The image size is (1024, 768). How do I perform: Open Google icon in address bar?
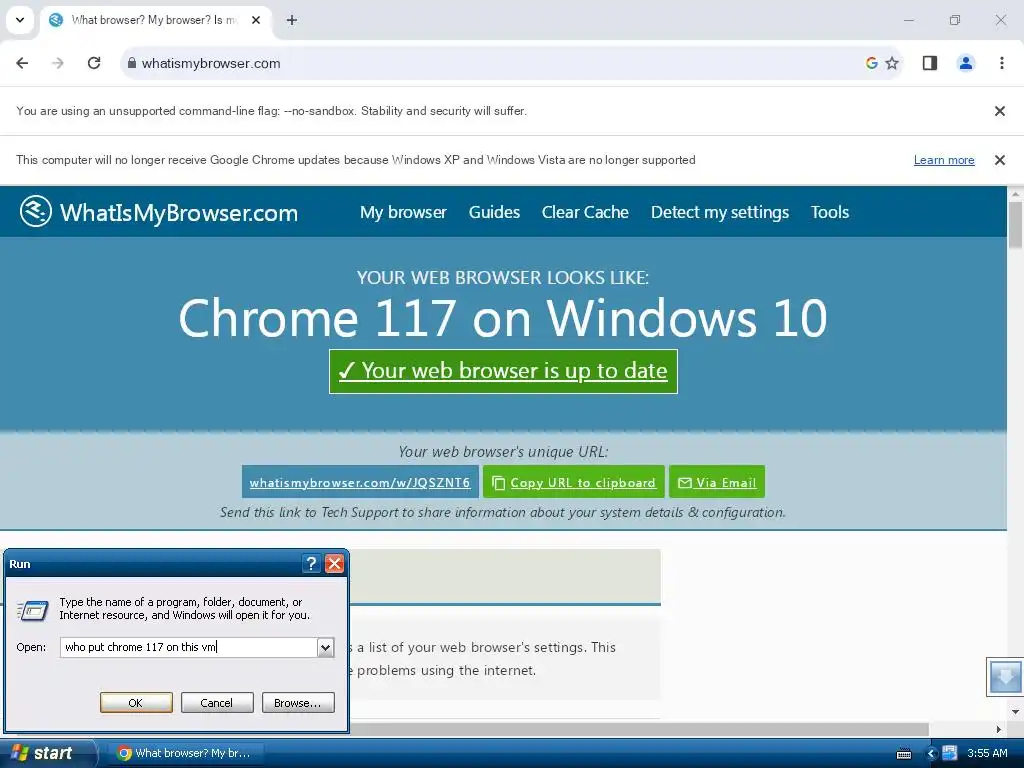[871, 63]
